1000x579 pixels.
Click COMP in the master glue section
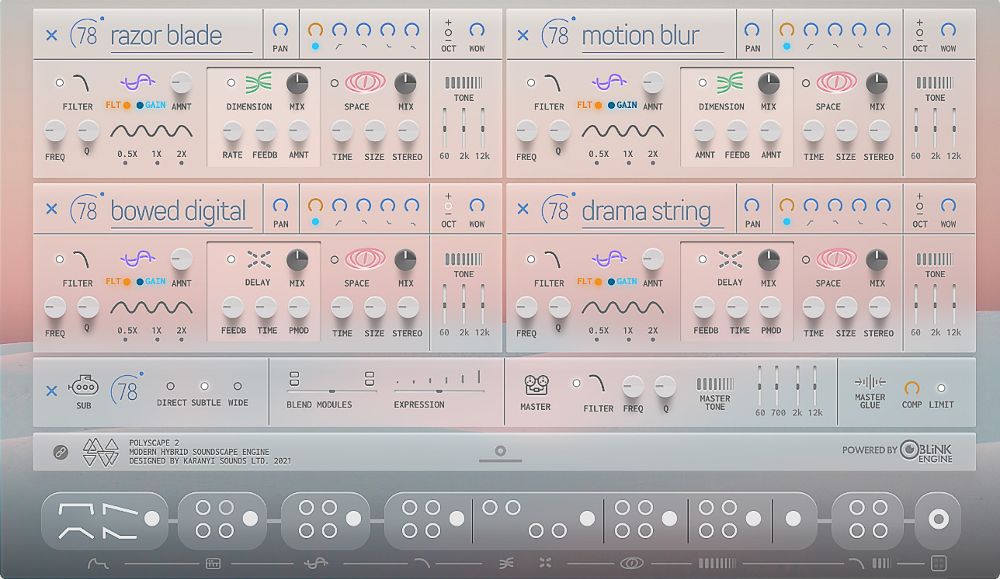point(911,388)
